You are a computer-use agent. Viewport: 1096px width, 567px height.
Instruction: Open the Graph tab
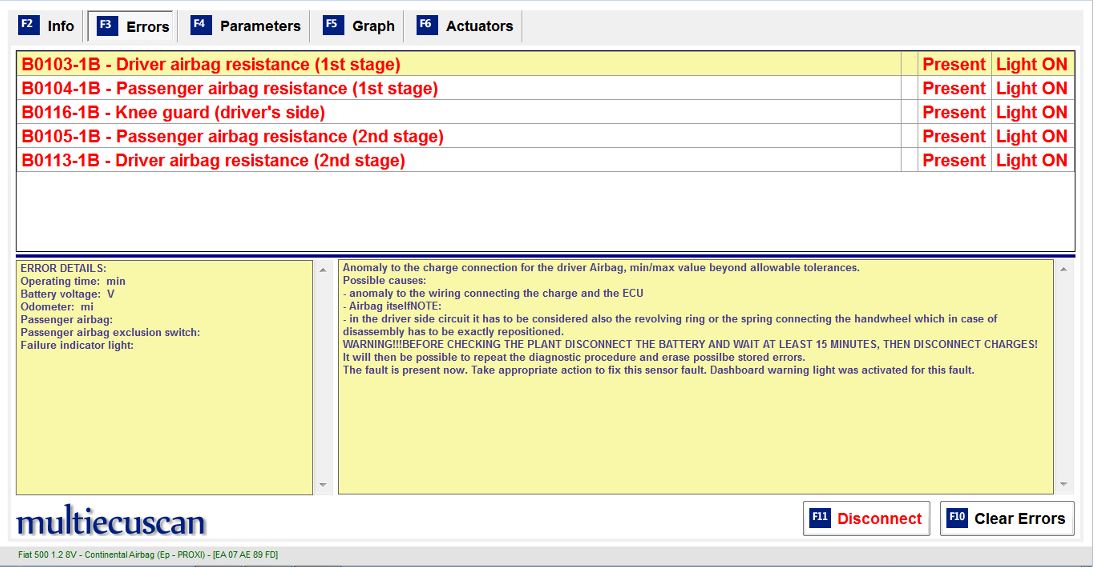coord(360,26)
